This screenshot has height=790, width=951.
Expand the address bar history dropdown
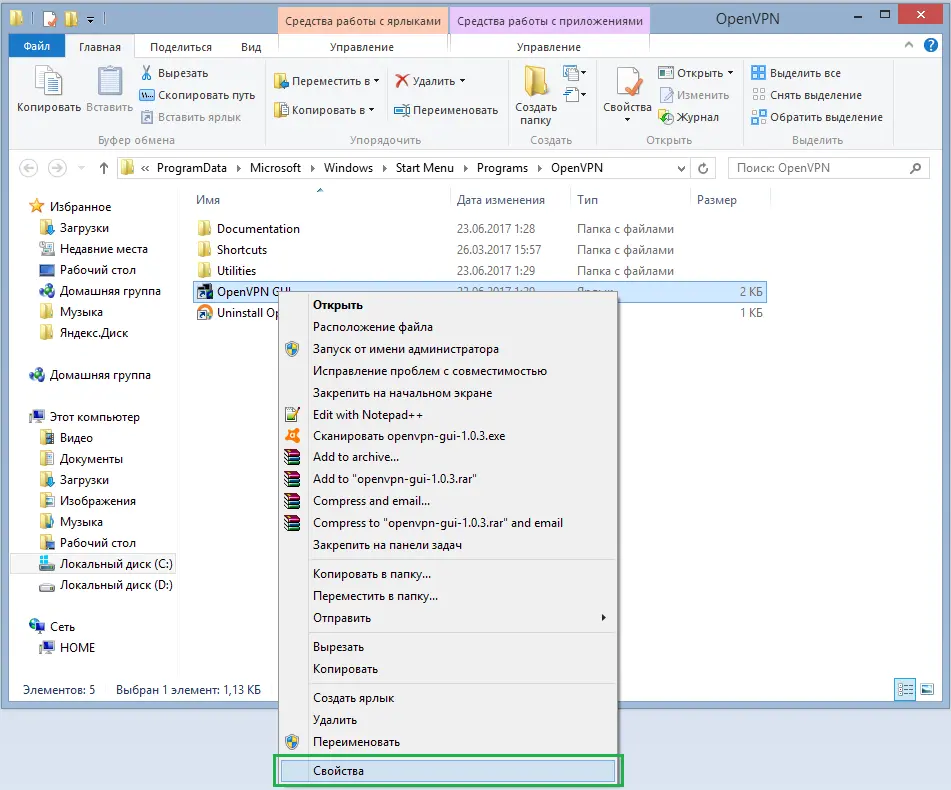coord(681,169)
